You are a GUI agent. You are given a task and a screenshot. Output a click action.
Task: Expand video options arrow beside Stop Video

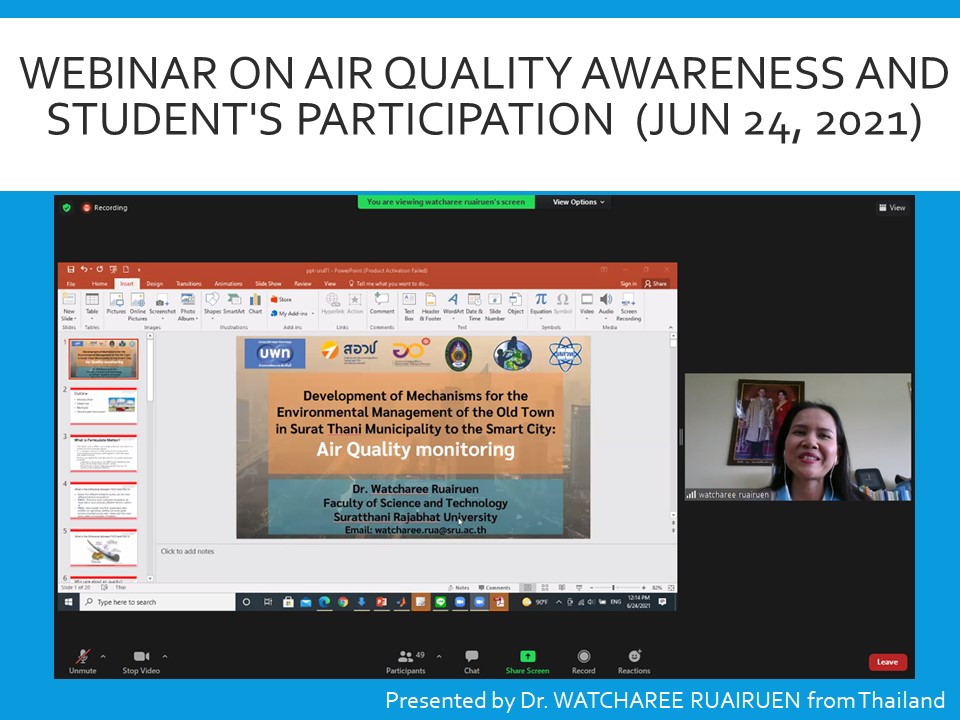tap(165, 656)
